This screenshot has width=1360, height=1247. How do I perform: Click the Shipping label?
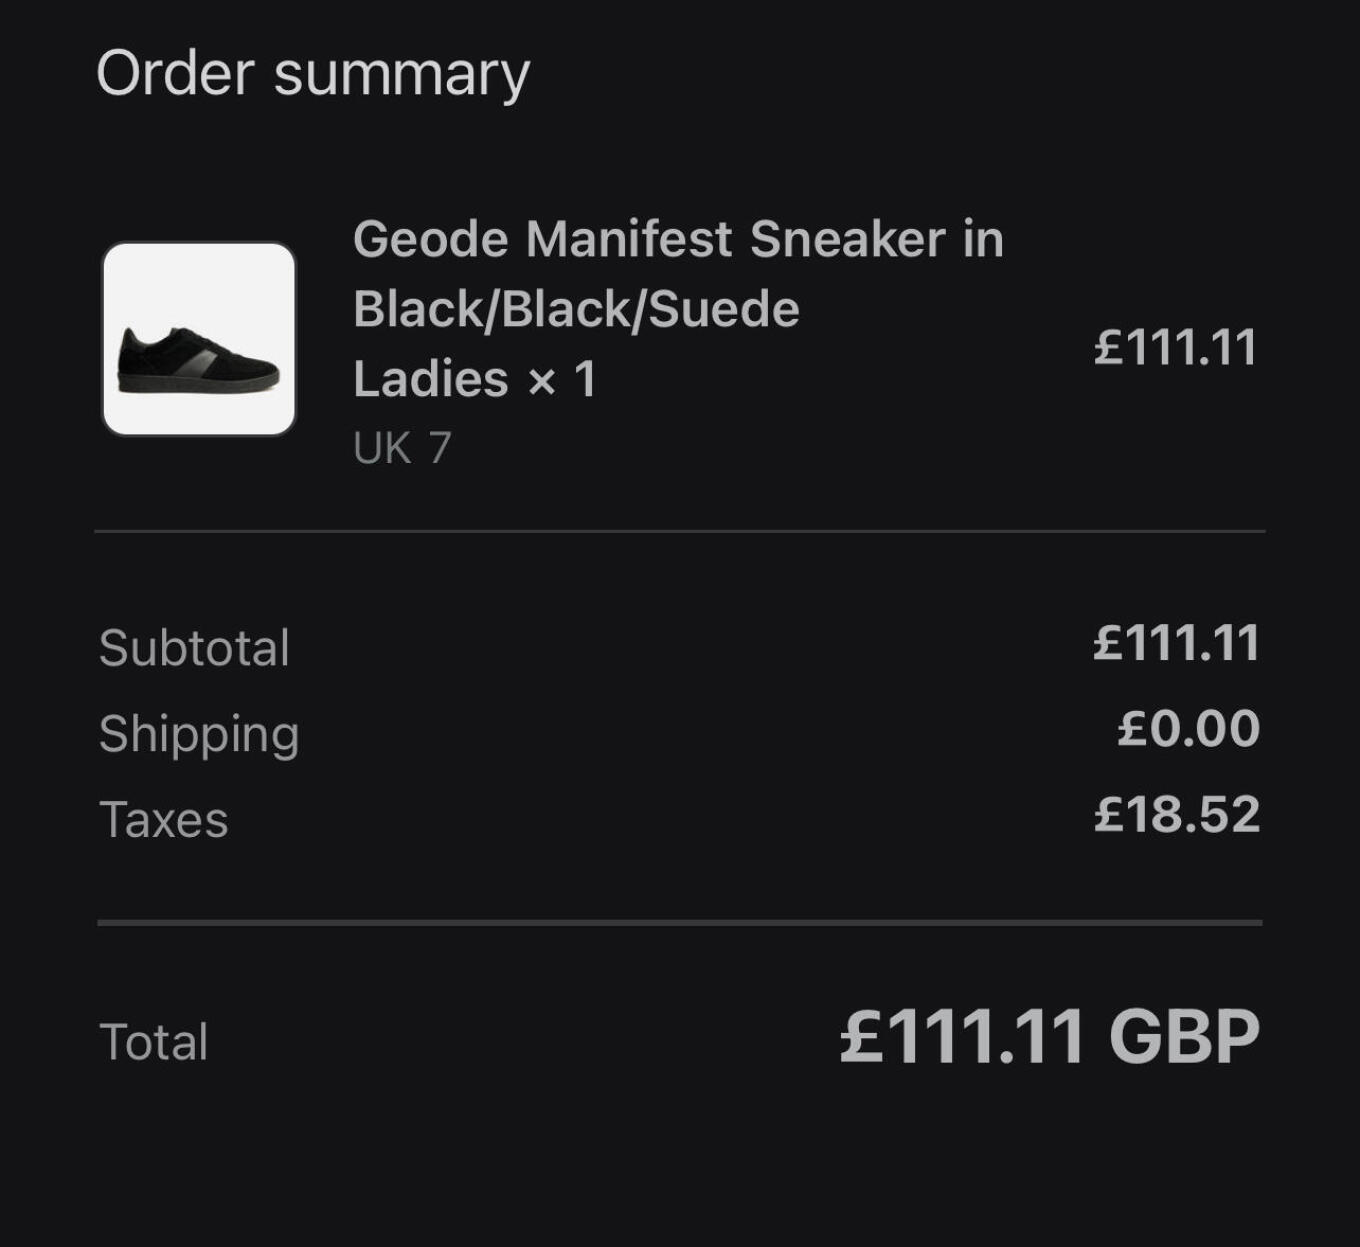coord(199,735)
